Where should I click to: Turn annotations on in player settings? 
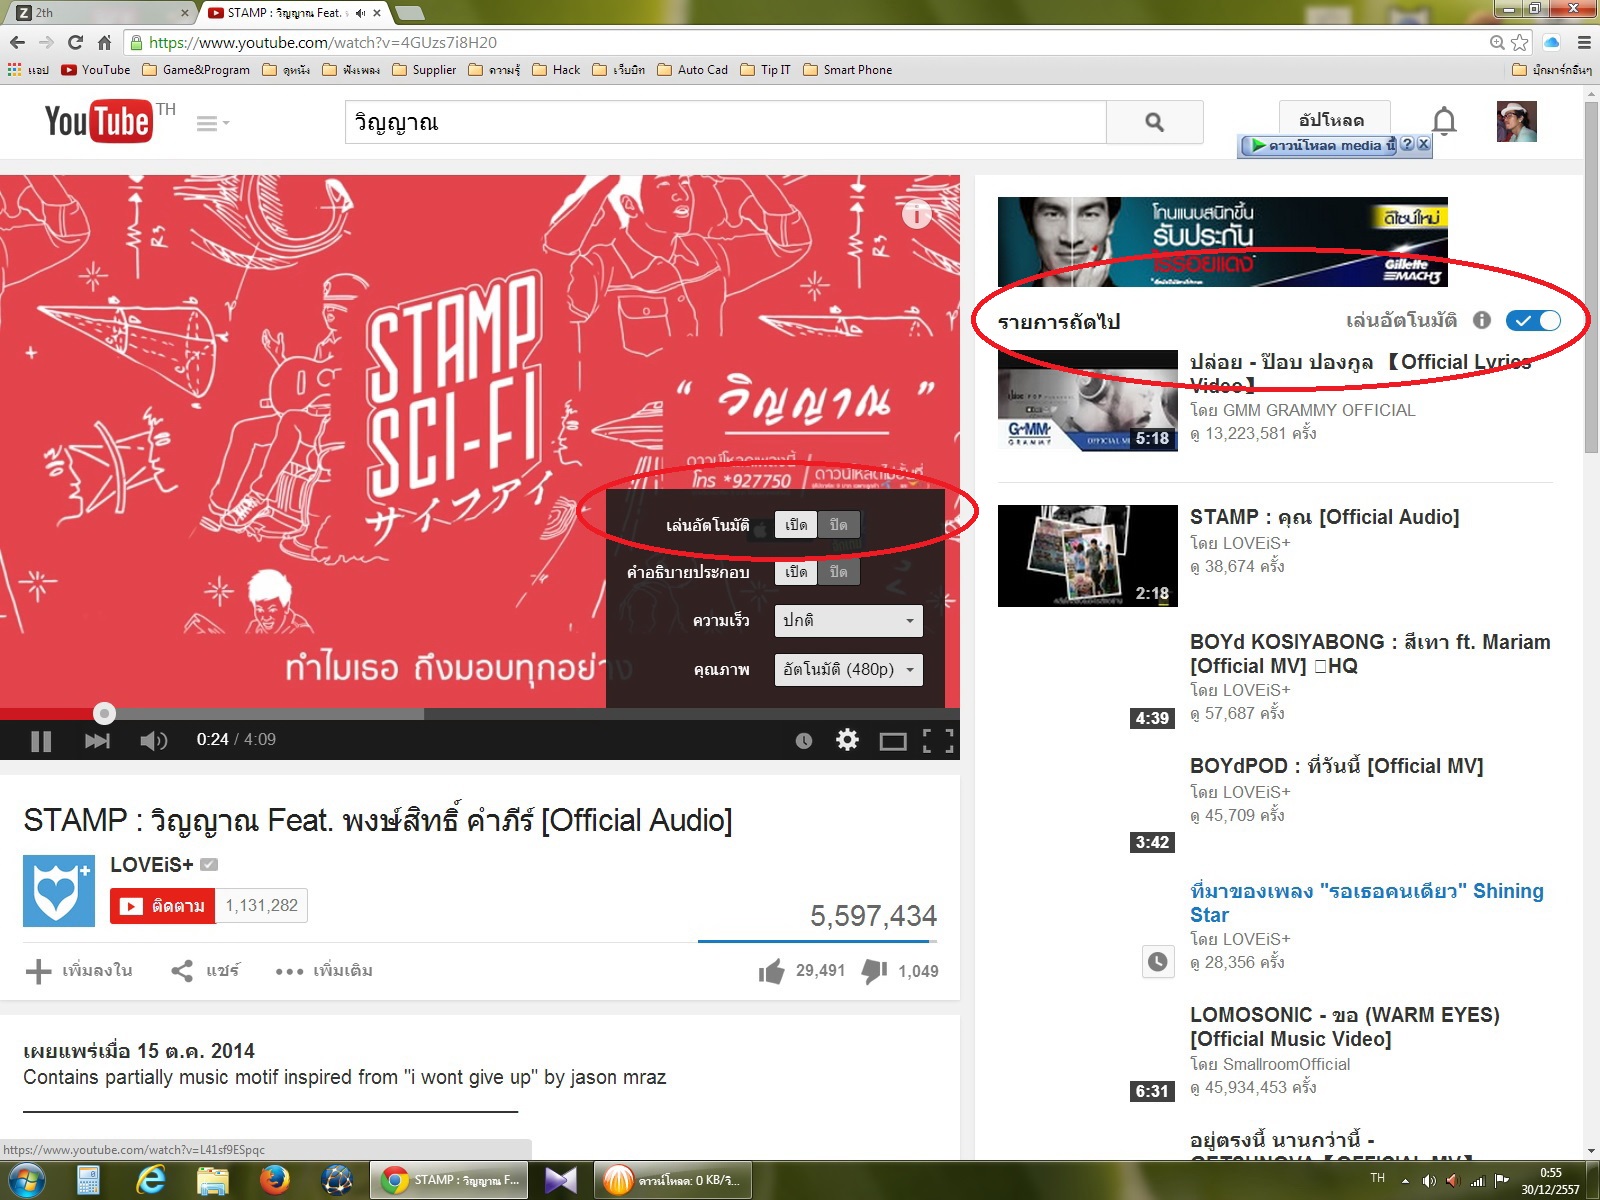pos(796,572)
